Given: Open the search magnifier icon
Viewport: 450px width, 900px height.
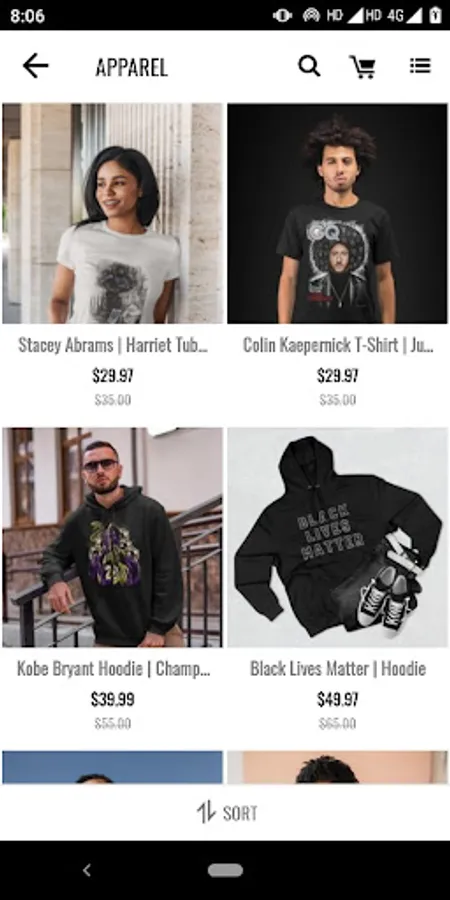Looking at the screenshot, I should 309,67.
